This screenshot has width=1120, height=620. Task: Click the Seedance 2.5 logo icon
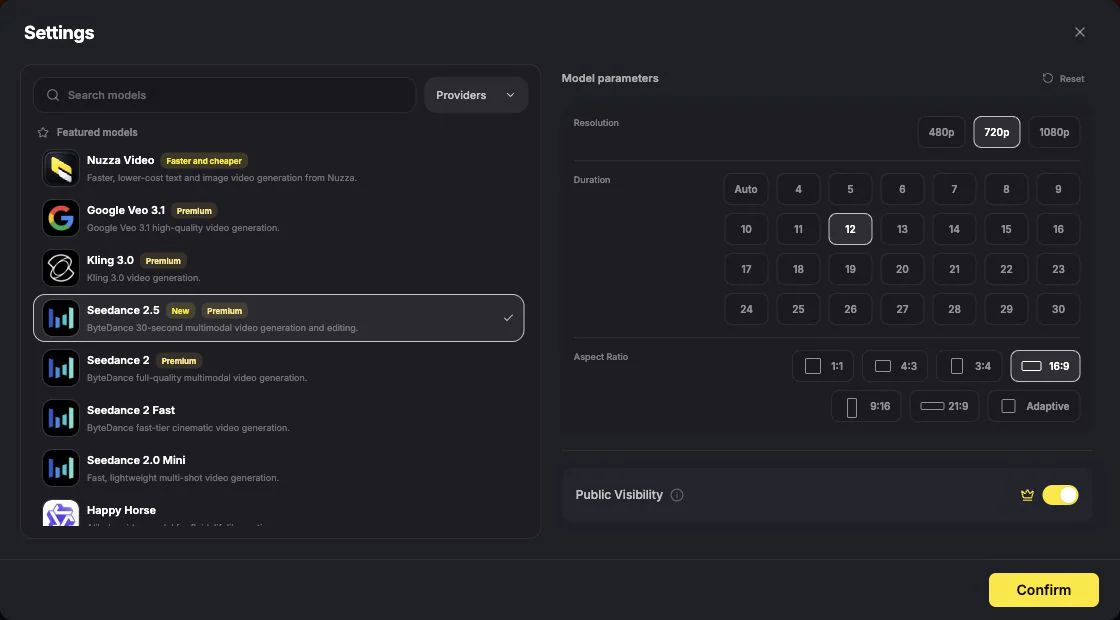pyautogui.click(x=61, y=318)
